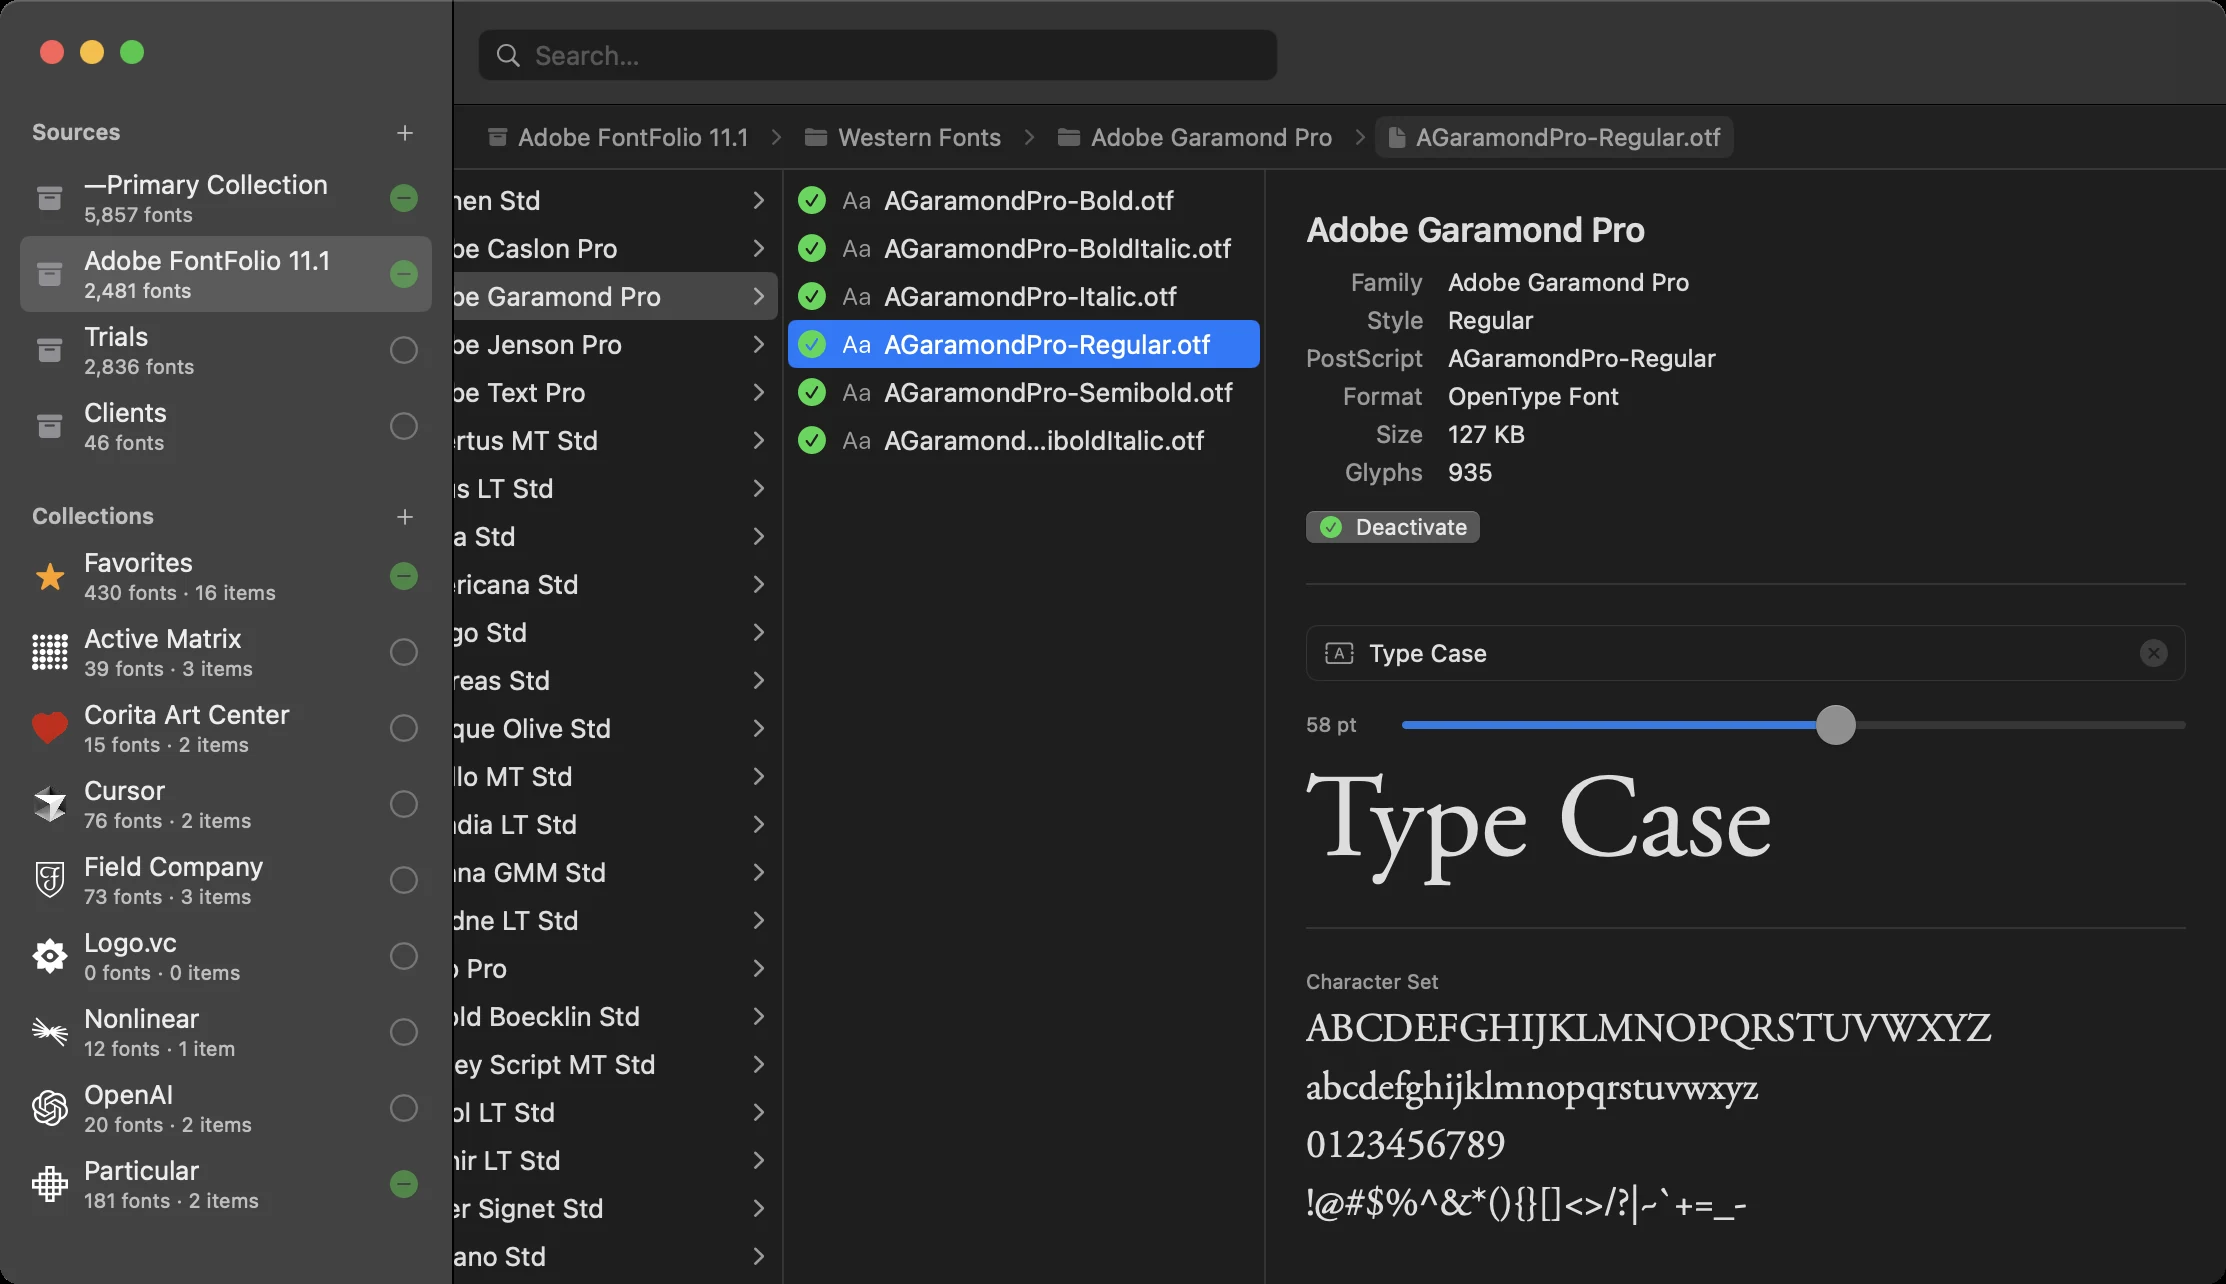Activate the Trials source
Screen dimensions: 2226x1284
tap(404, 350)
